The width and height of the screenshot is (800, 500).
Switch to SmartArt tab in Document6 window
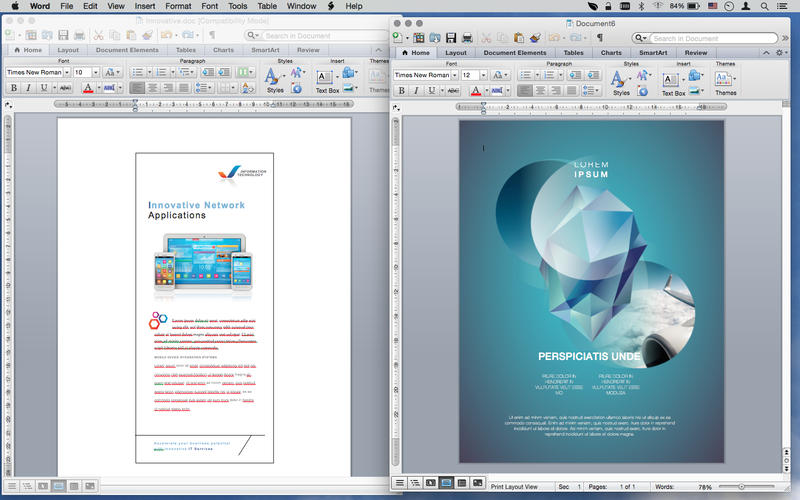pyautogui.click(x=652, y=52)
